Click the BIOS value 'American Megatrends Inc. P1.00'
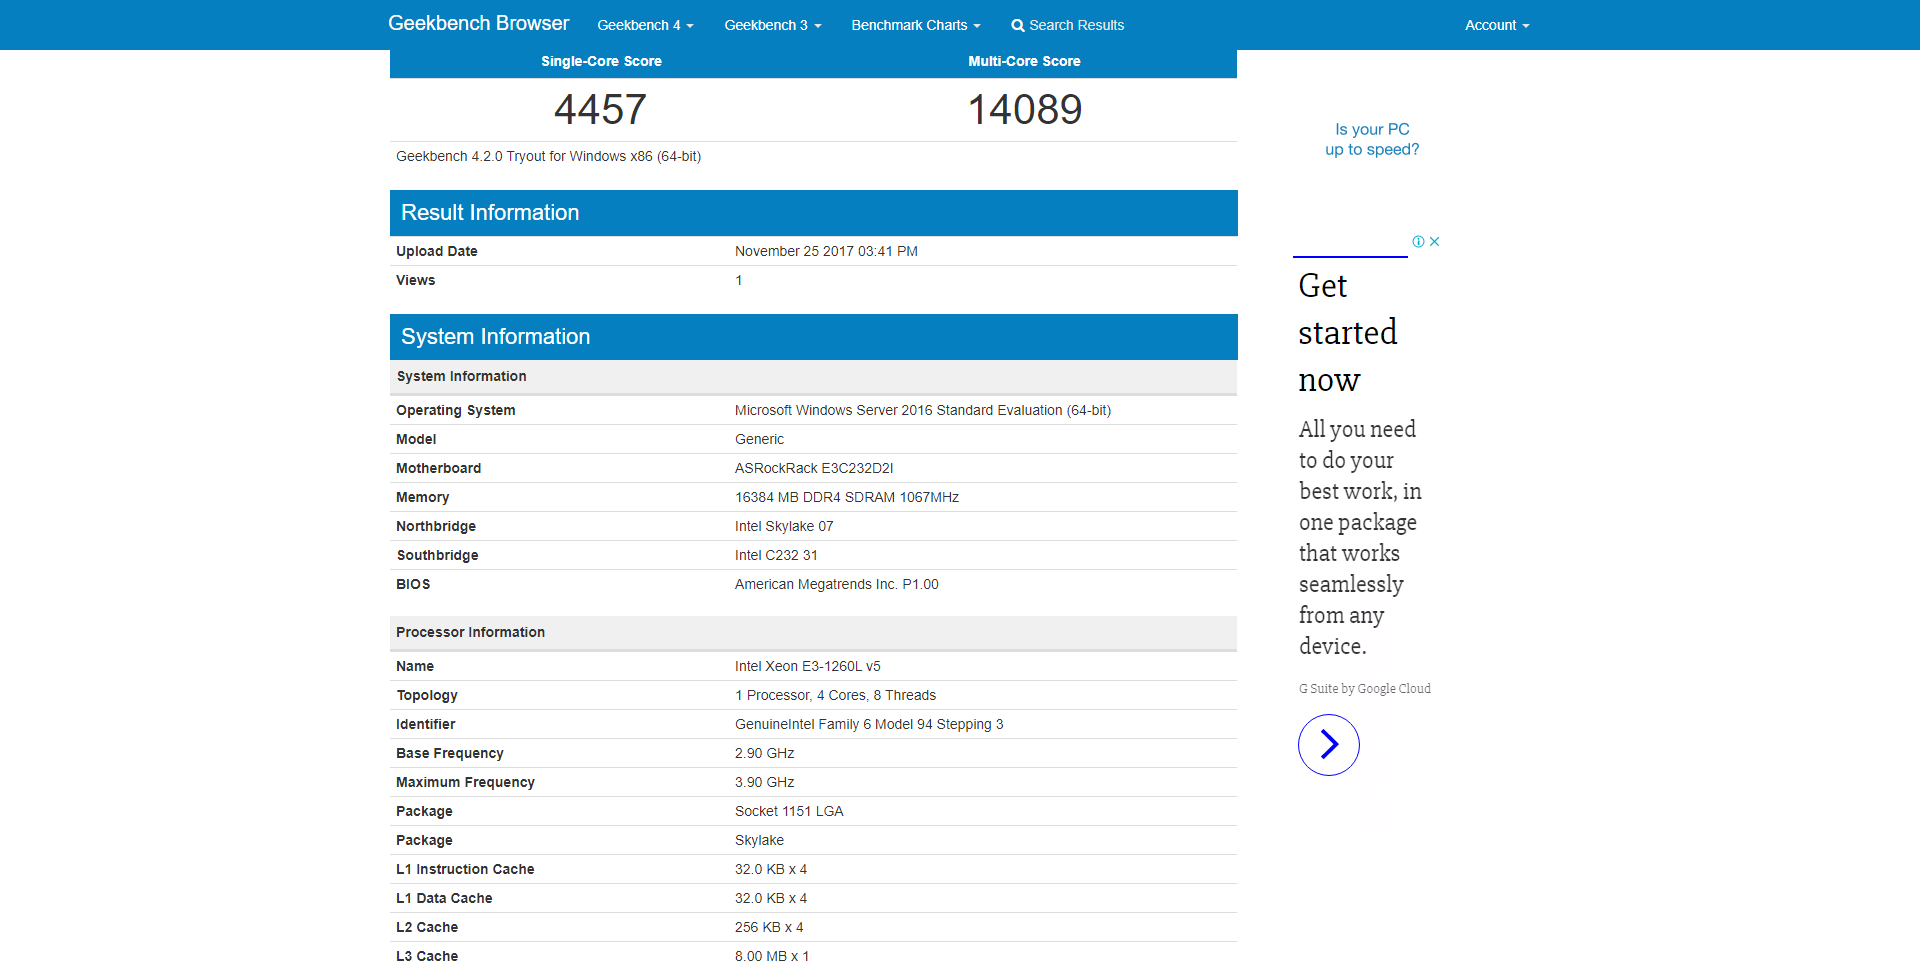1920x968 pixels. (x=837, y=584)
